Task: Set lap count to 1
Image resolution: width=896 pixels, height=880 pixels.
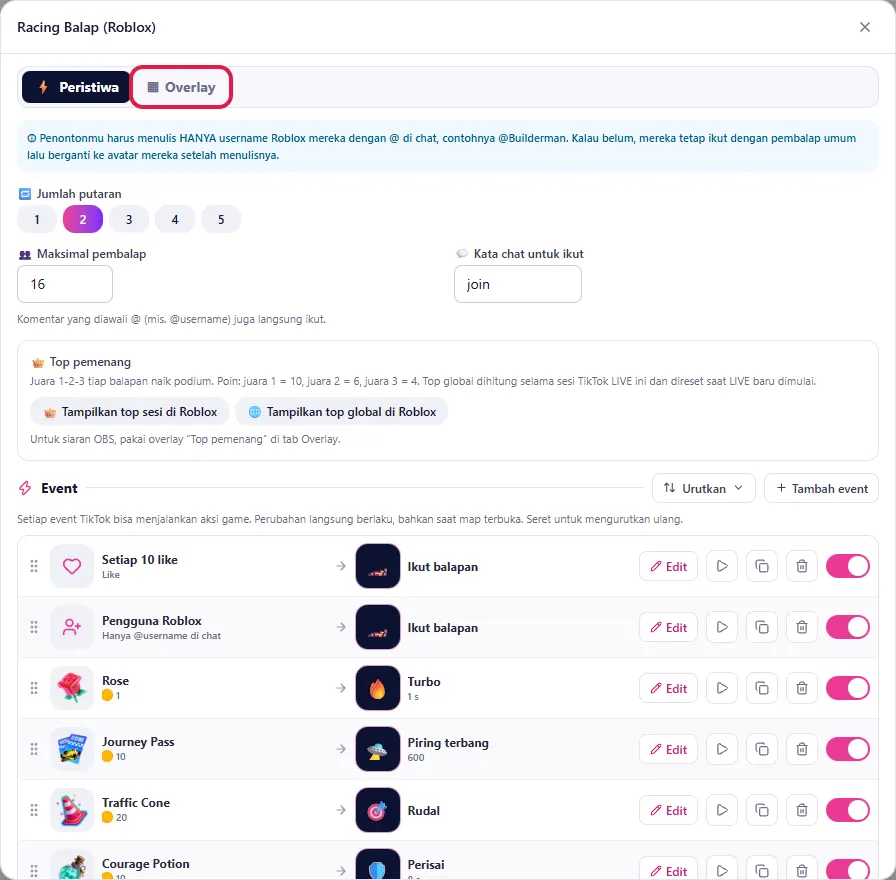Action: tap(37, 219)
